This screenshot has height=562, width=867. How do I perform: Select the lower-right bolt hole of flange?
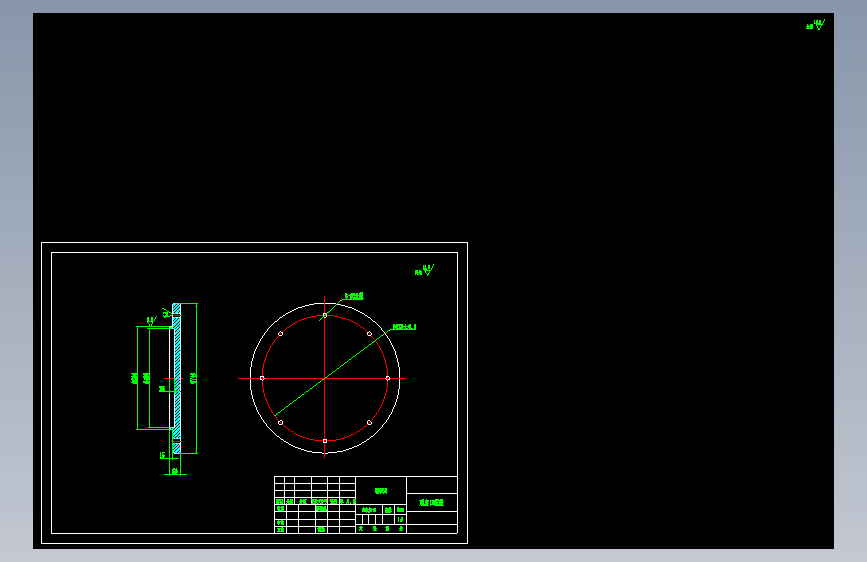[369, 423]
